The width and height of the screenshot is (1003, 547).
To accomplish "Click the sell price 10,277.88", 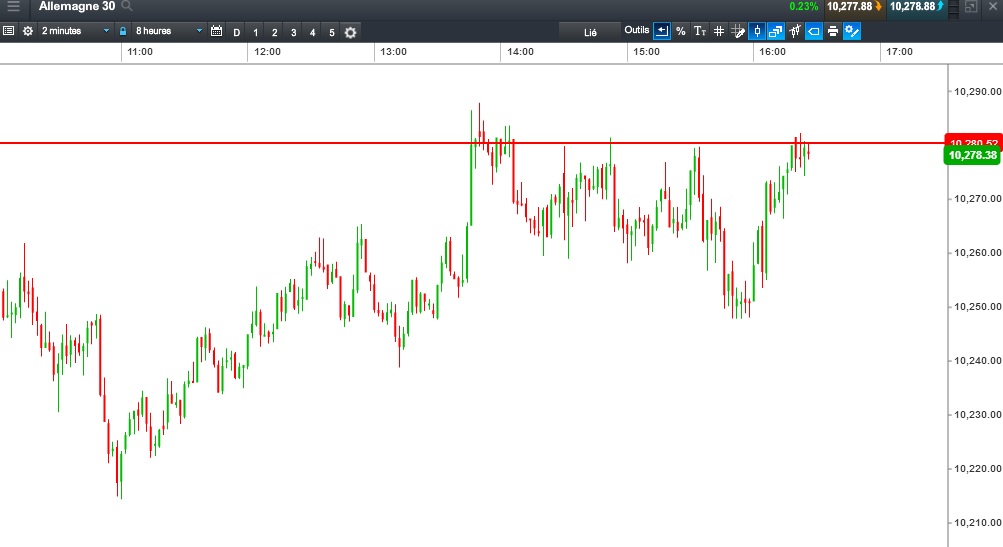I will (x=854, y=6).
